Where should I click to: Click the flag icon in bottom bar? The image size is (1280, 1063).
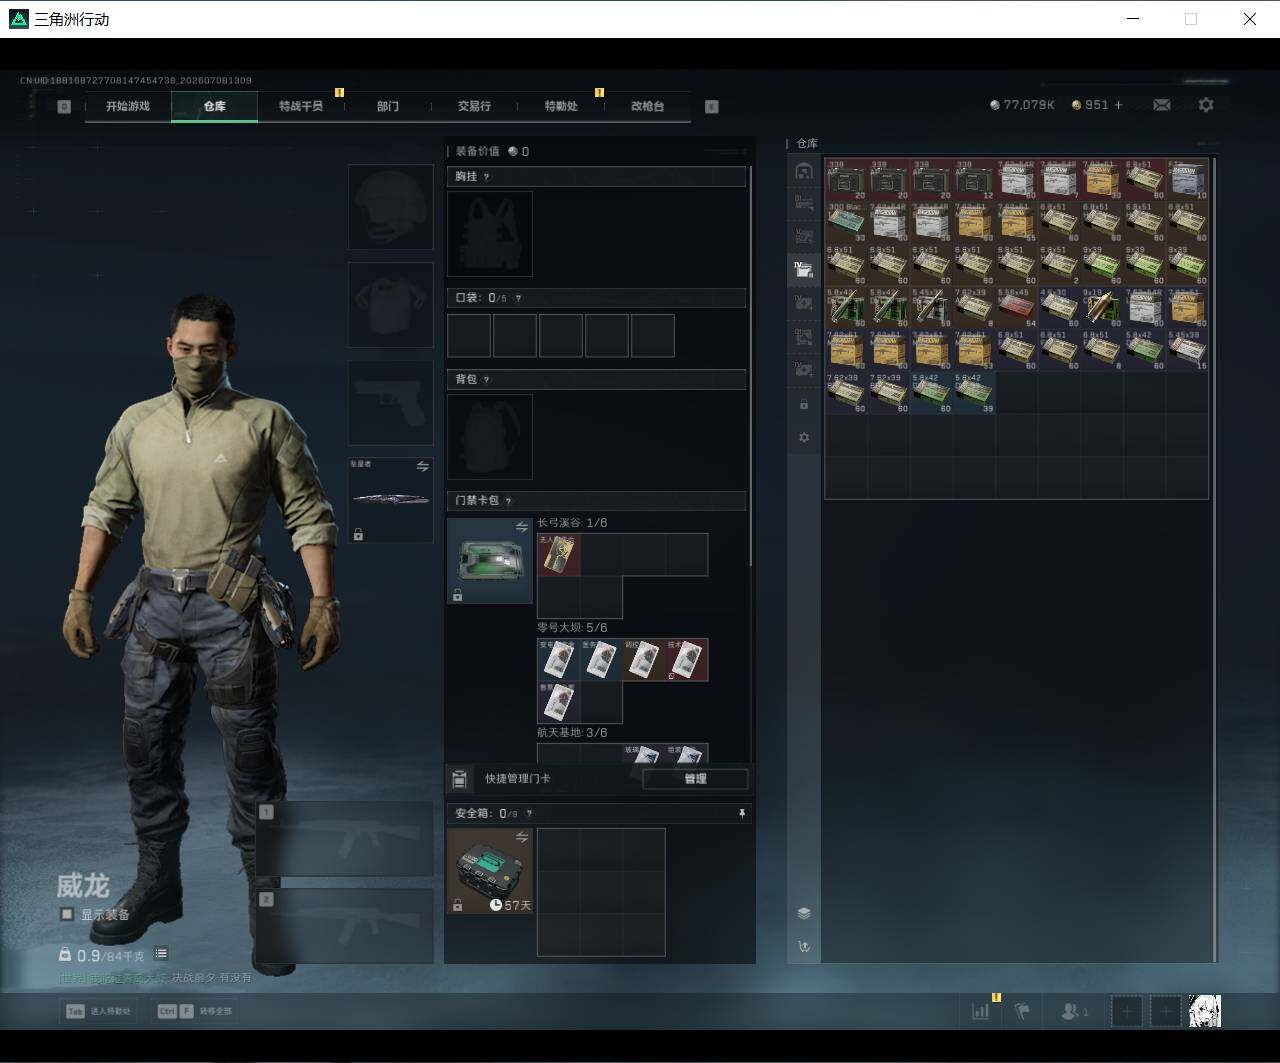pyautogui.click(x=1022, y=1011)
